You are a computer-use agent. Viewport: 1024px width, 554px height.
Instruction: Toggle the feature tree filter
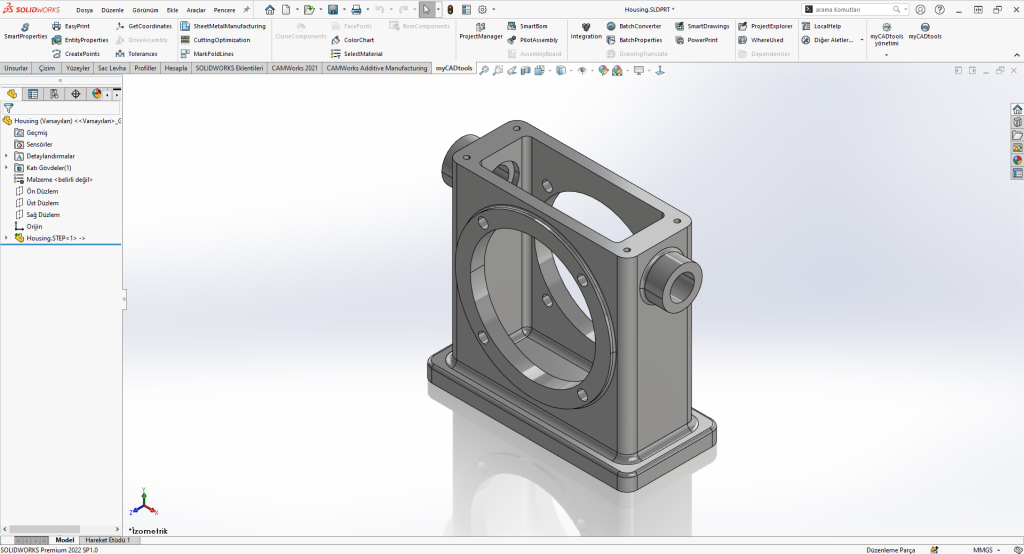click(x=9, y=108)
